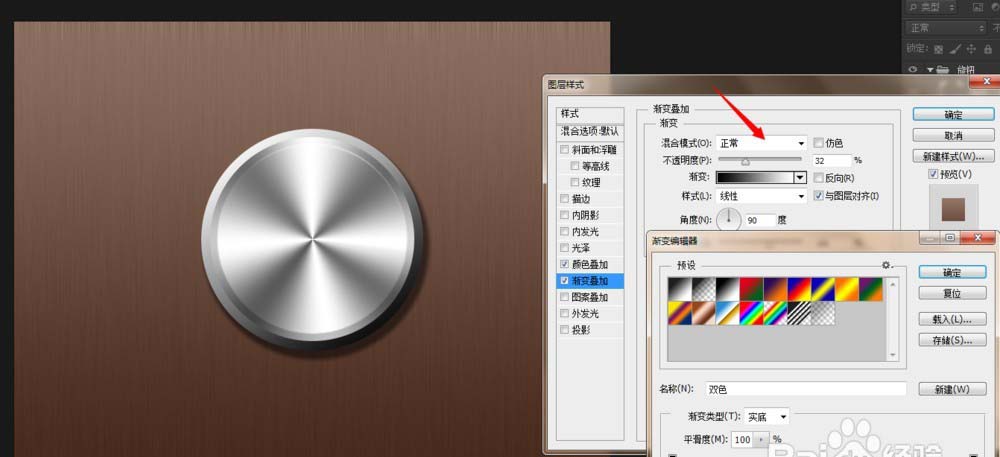Pick the copper gradient preset
This screenshot has height=457, width=1000.
click(x=702, y=312)
